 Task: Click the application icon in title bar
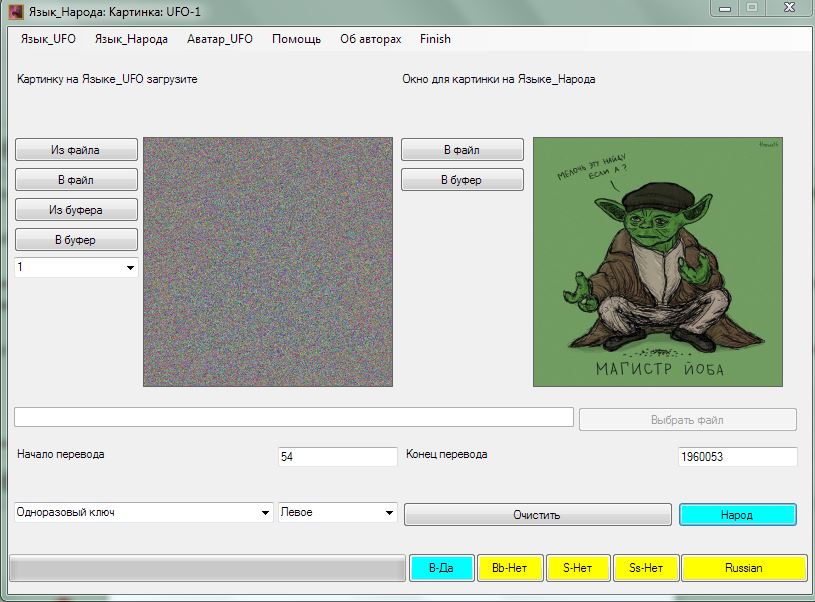16,11
